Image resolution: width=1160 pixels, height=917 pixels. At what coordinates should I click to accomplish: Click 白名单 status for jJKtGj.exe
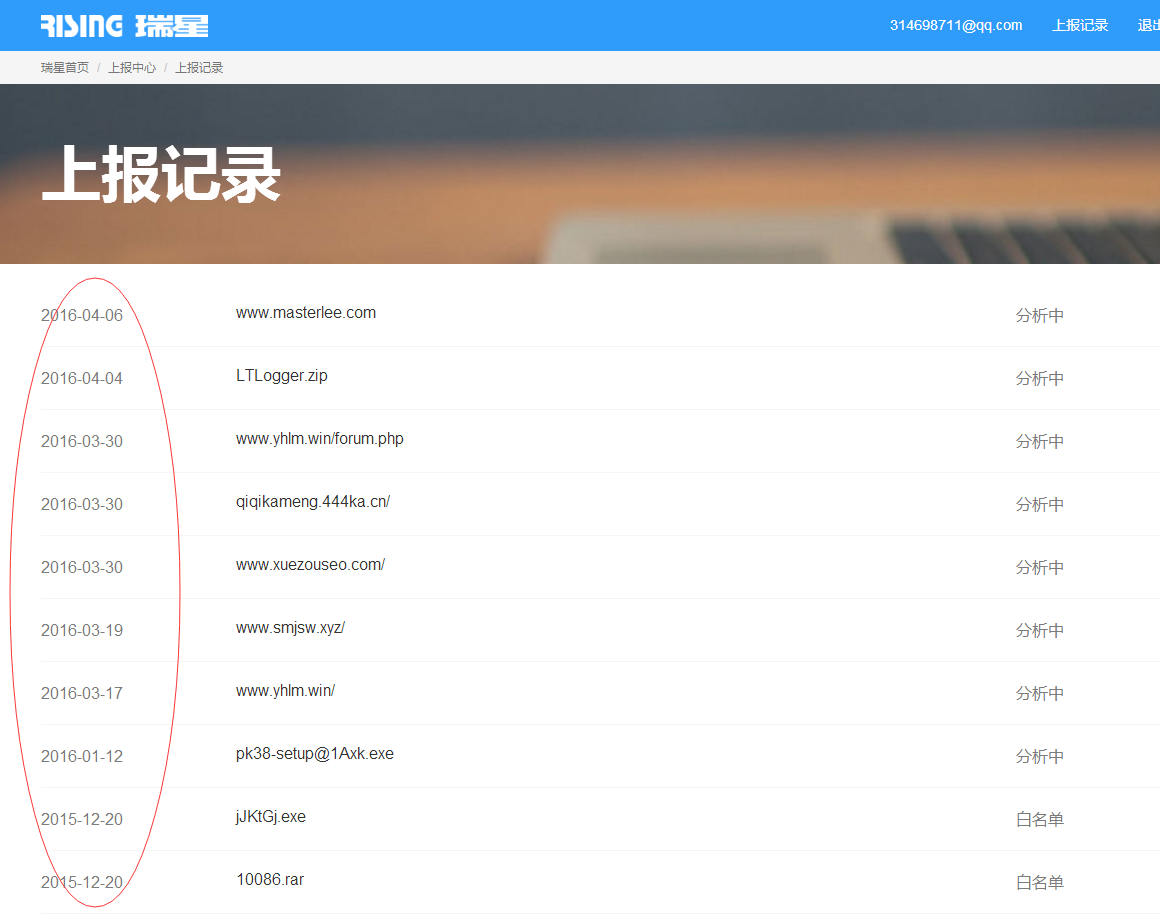[x=1039, y=819]
